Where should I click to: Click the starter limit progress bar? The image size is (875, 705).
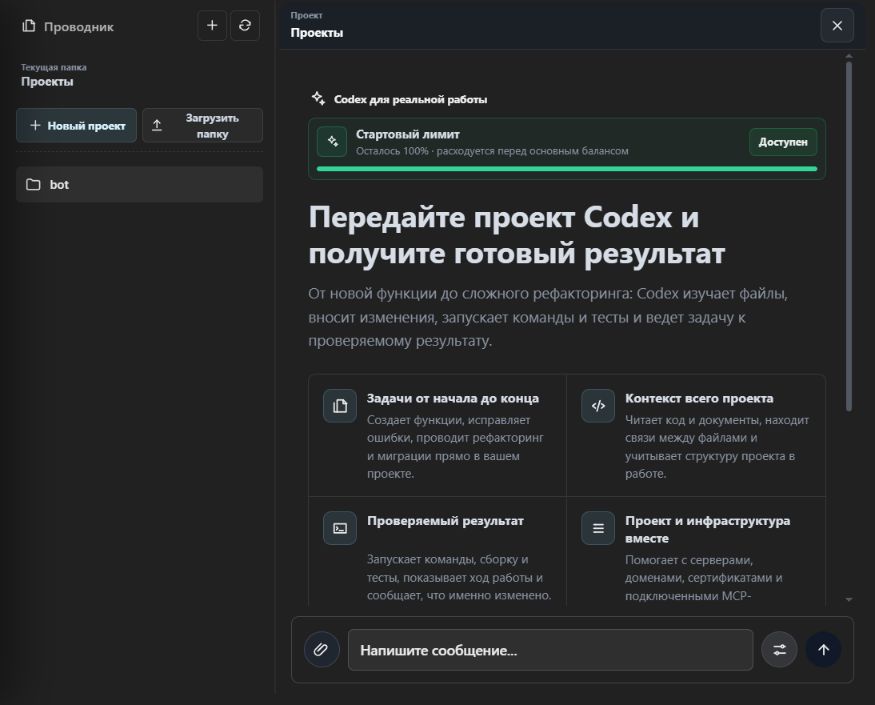[567, 169]
